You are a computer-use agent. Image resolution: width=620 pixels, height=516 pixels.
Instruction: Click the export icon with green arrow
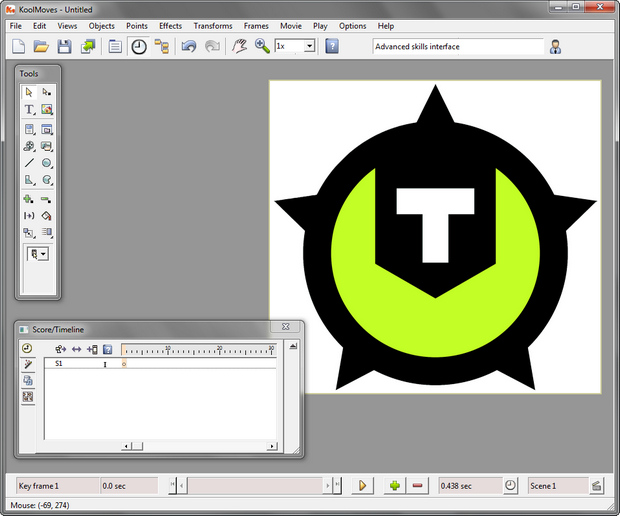[x=88, y=46]
